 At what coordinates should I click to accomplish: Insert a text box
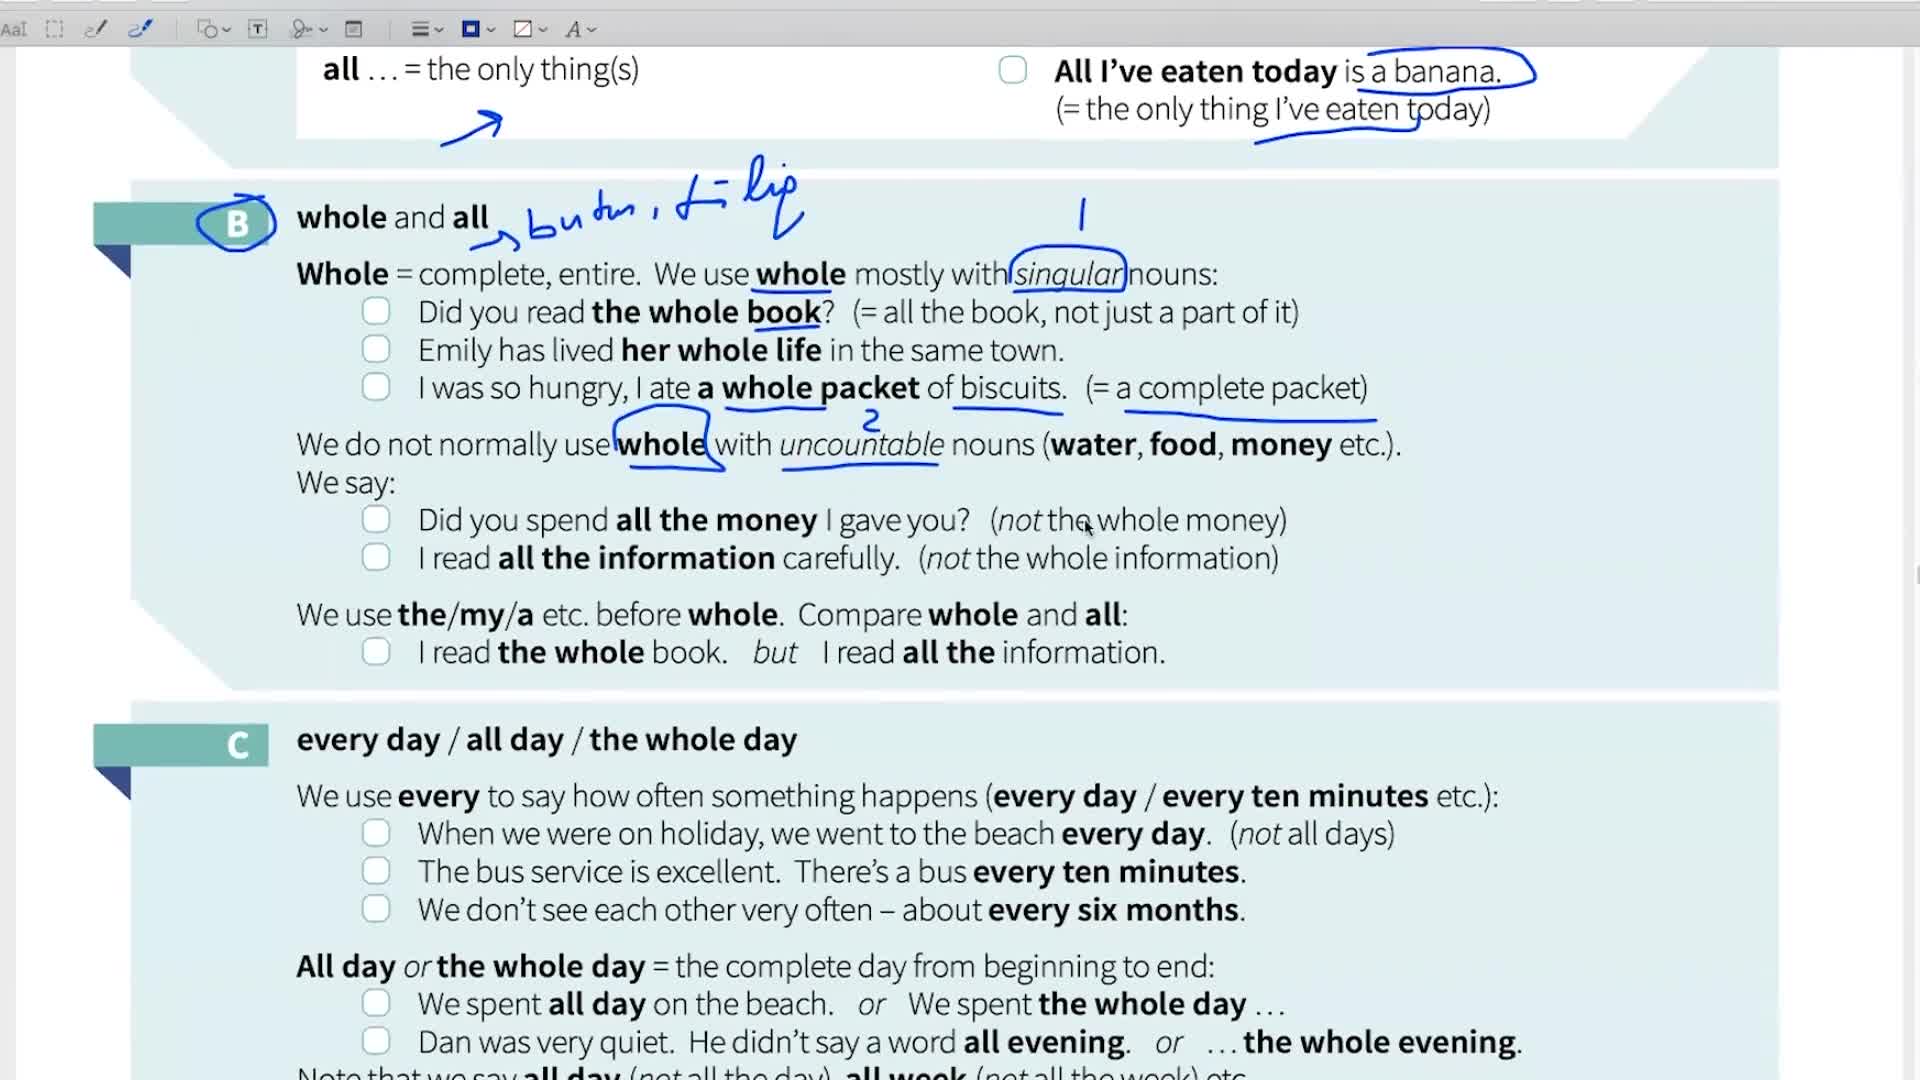(x=258, y=29)
